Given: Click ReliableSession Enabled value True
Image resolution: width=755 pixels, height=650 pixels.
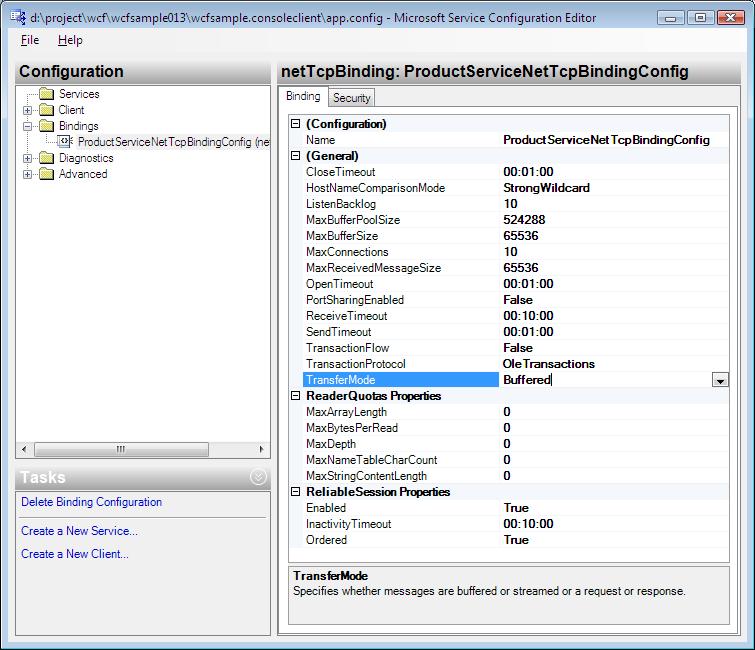Looking at the screenshot, I should click(516, 507).
